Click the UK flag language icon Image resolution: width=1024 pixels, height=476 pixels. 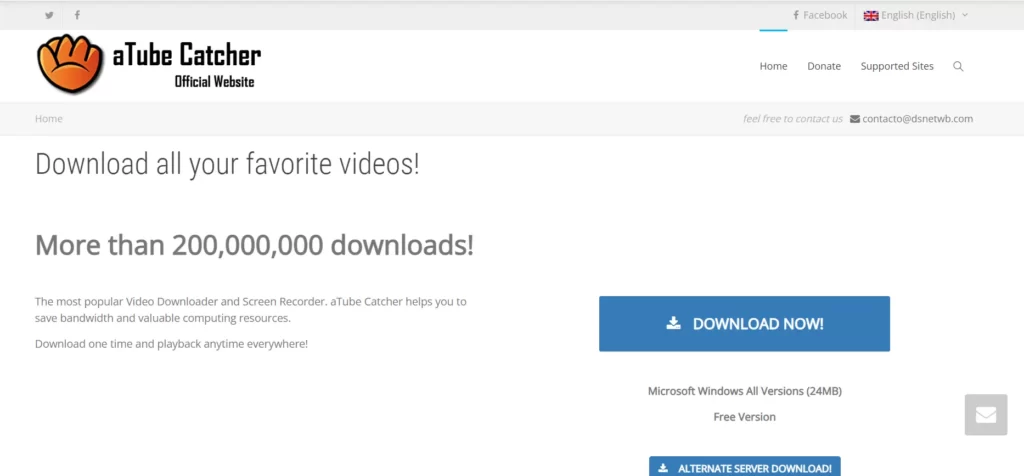click(x=871, y=15)
